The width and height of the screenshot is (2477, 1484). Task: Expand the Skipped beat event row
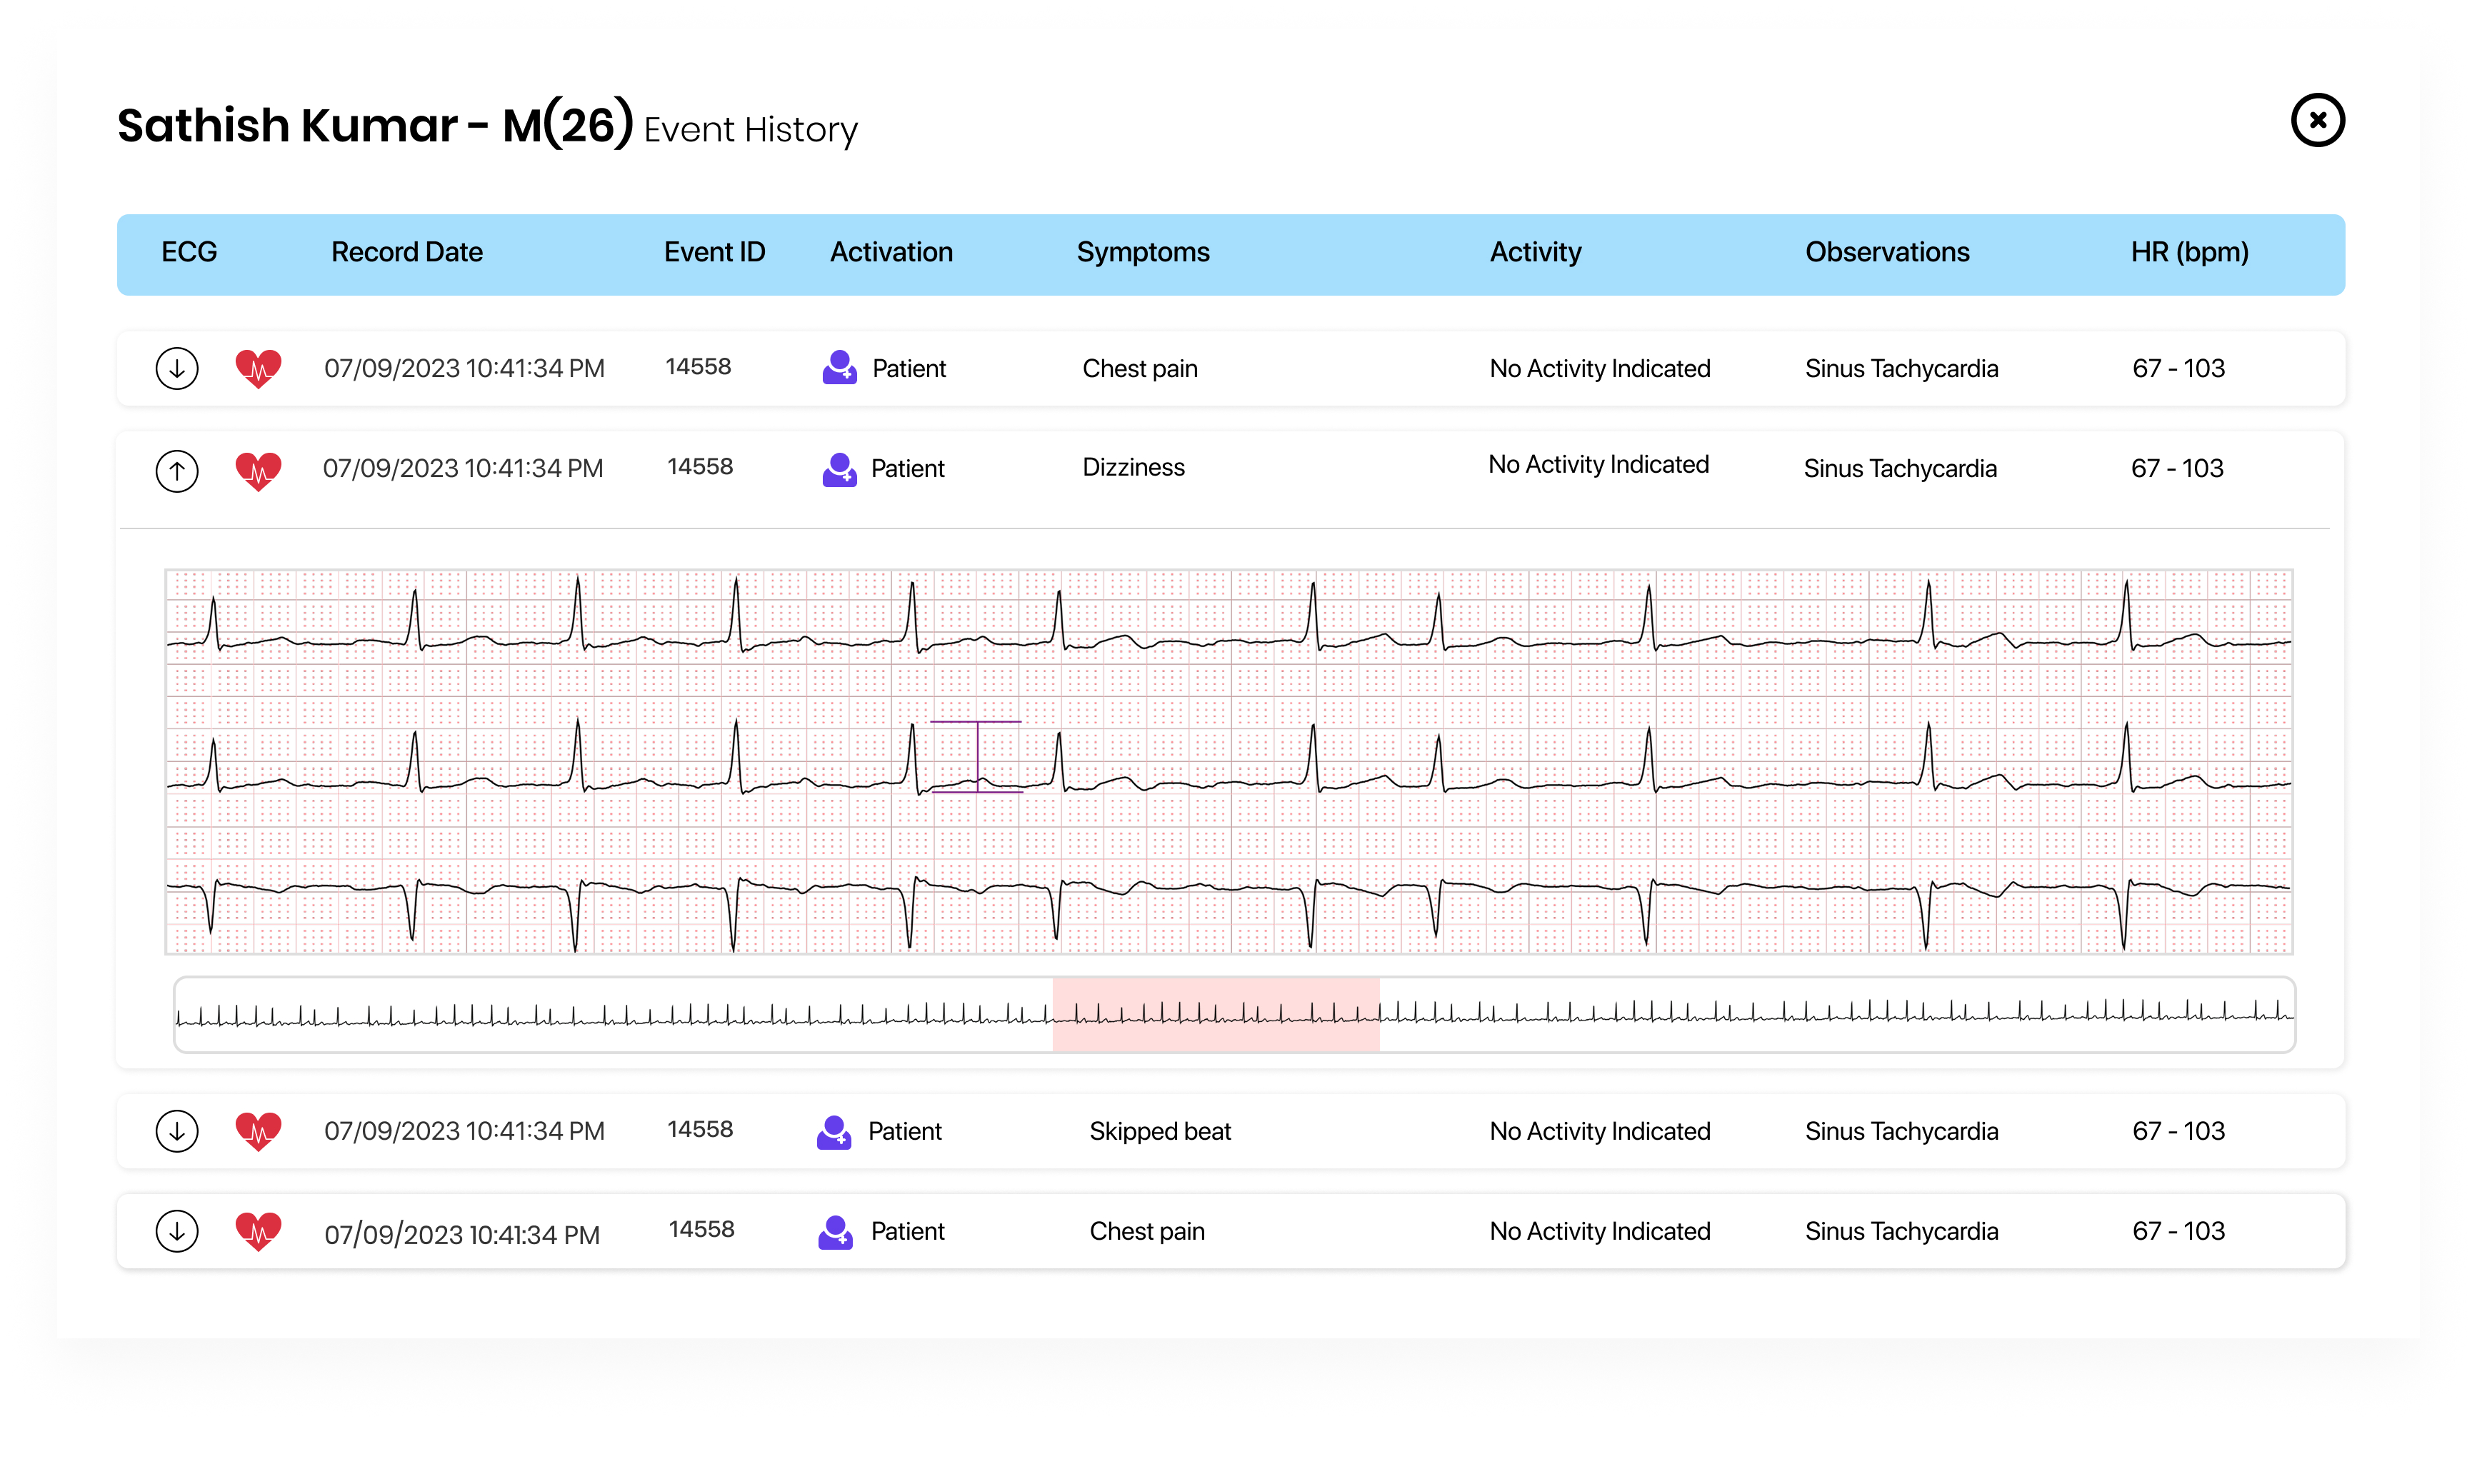[177, 1131]
